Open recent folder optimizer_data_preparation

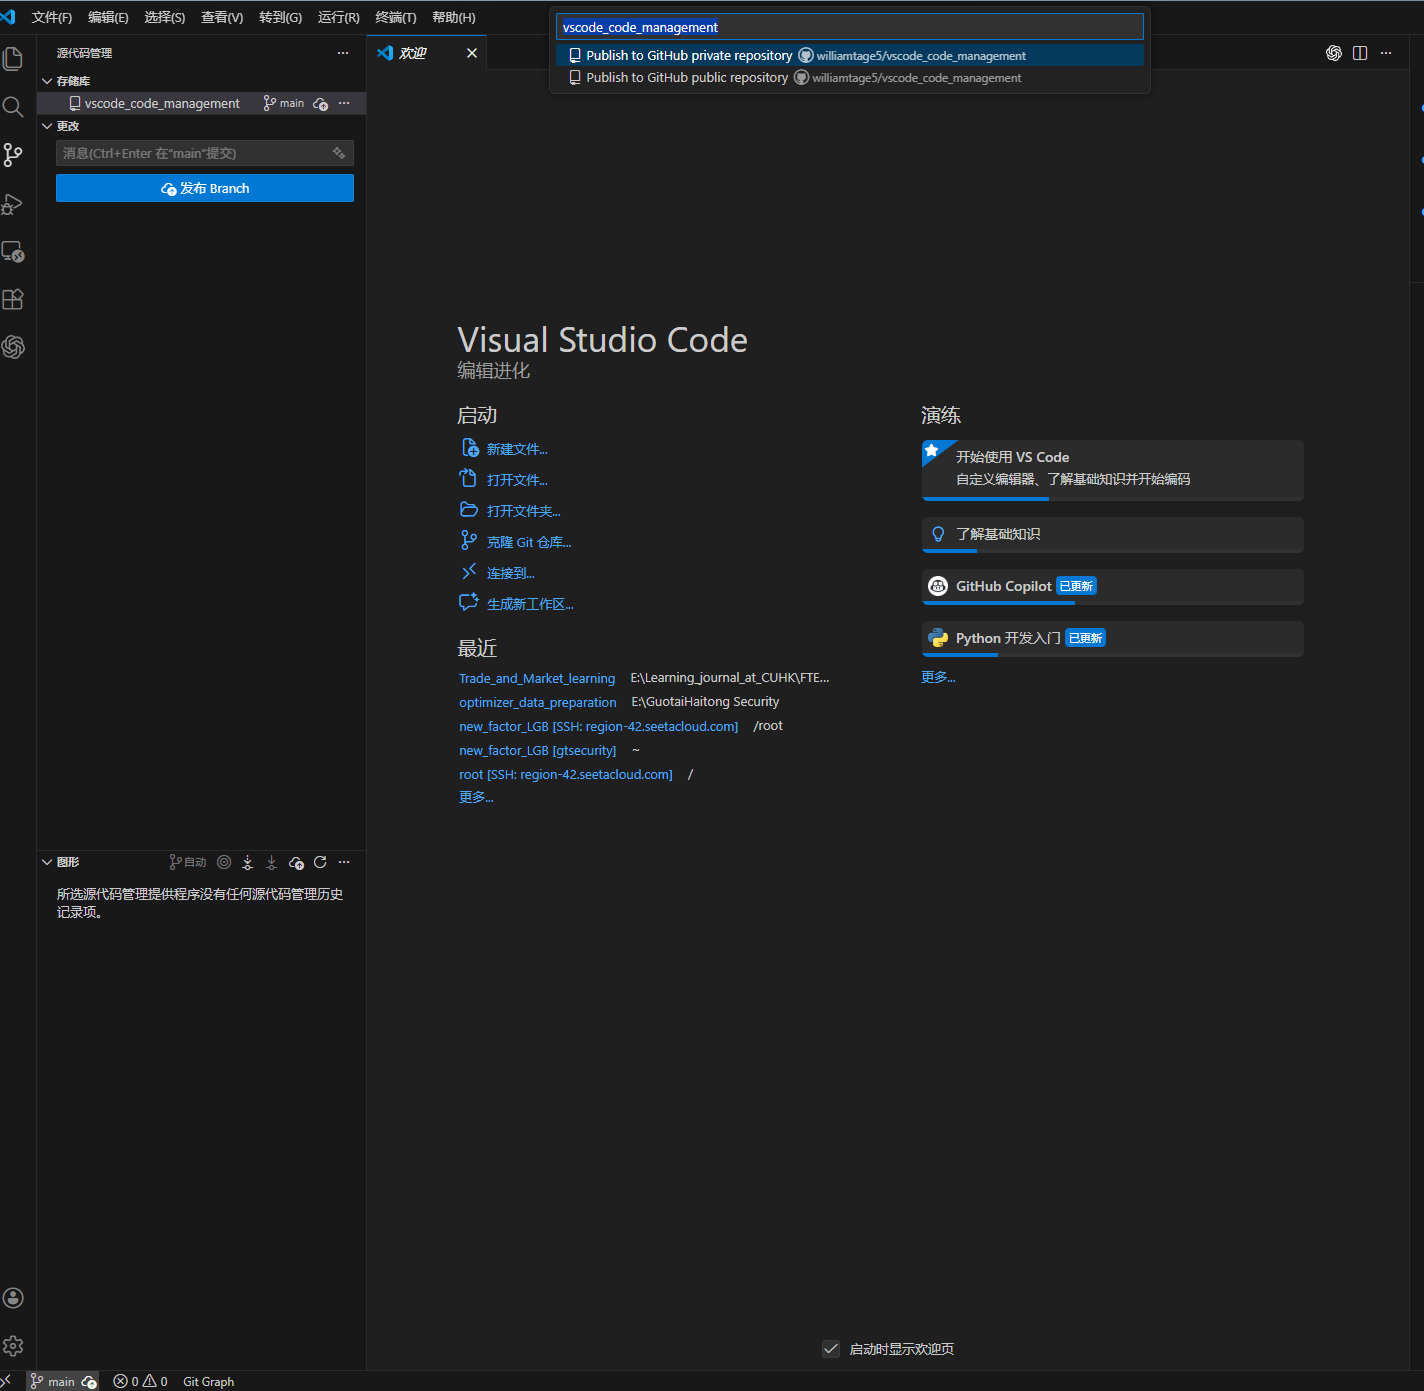[538, 702]
